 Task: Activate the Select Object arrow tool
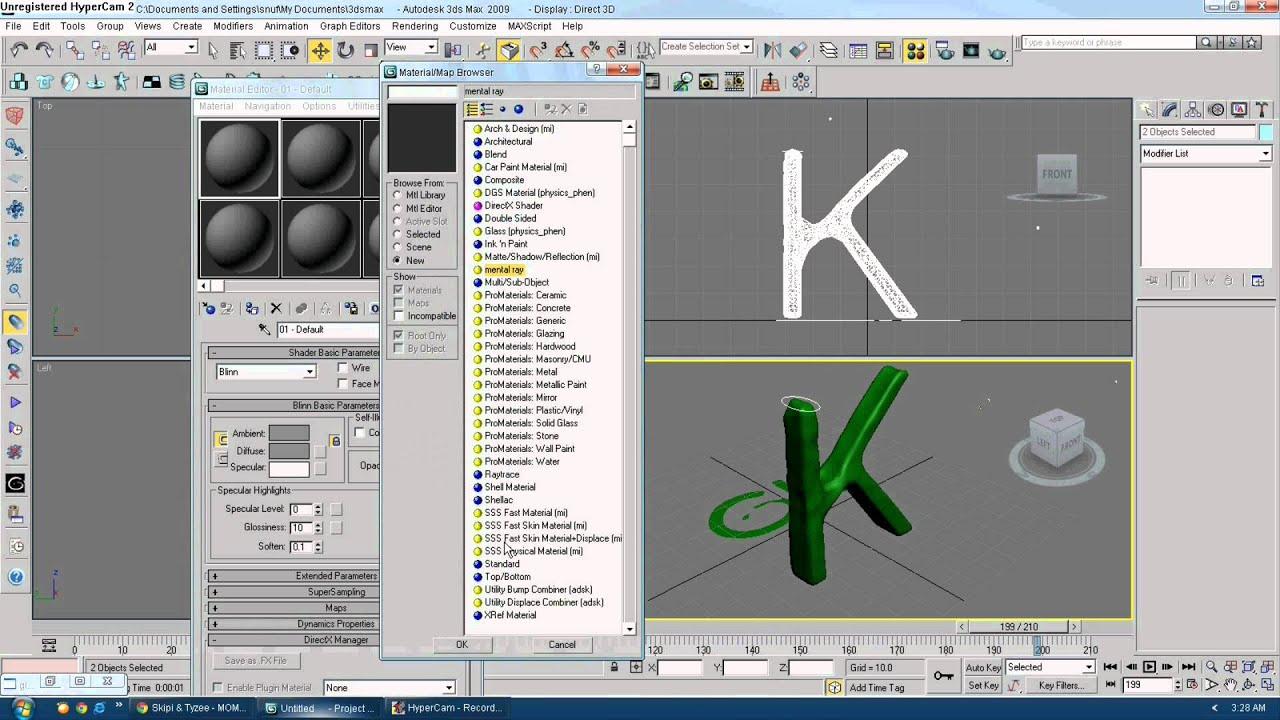[213, 50]
